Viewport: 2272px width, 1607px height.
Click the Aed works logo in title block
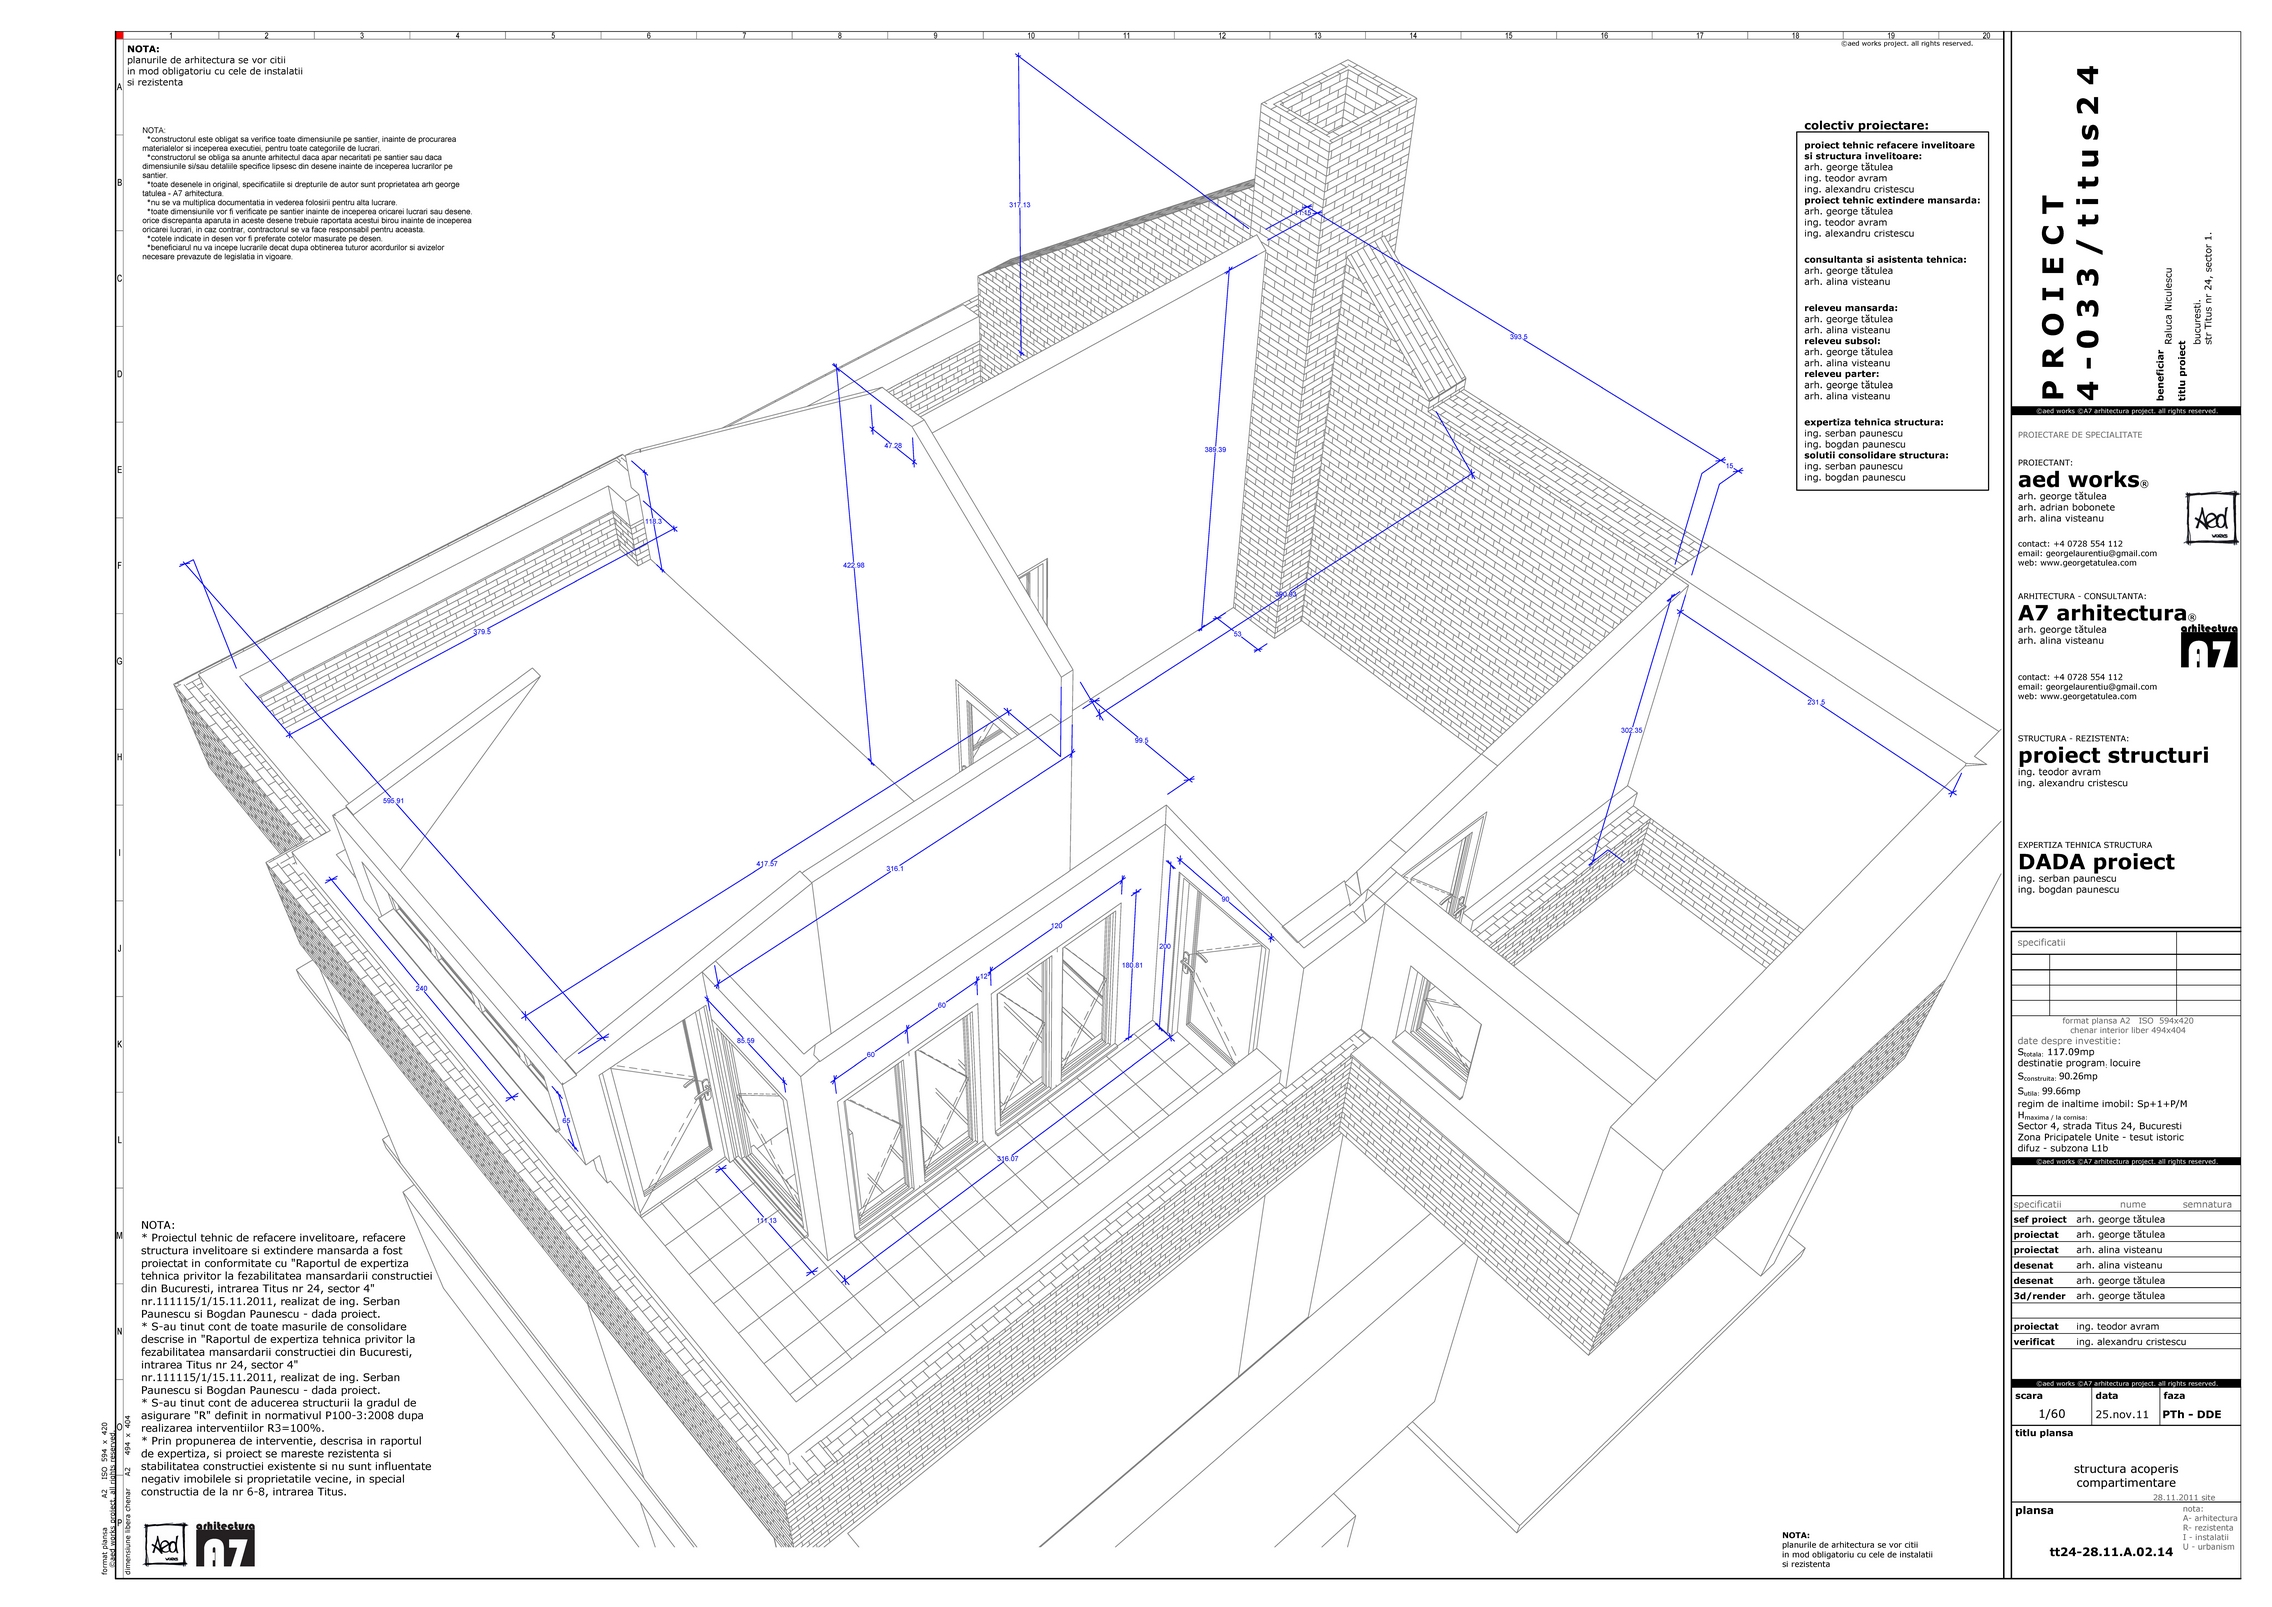[2210, 518]
